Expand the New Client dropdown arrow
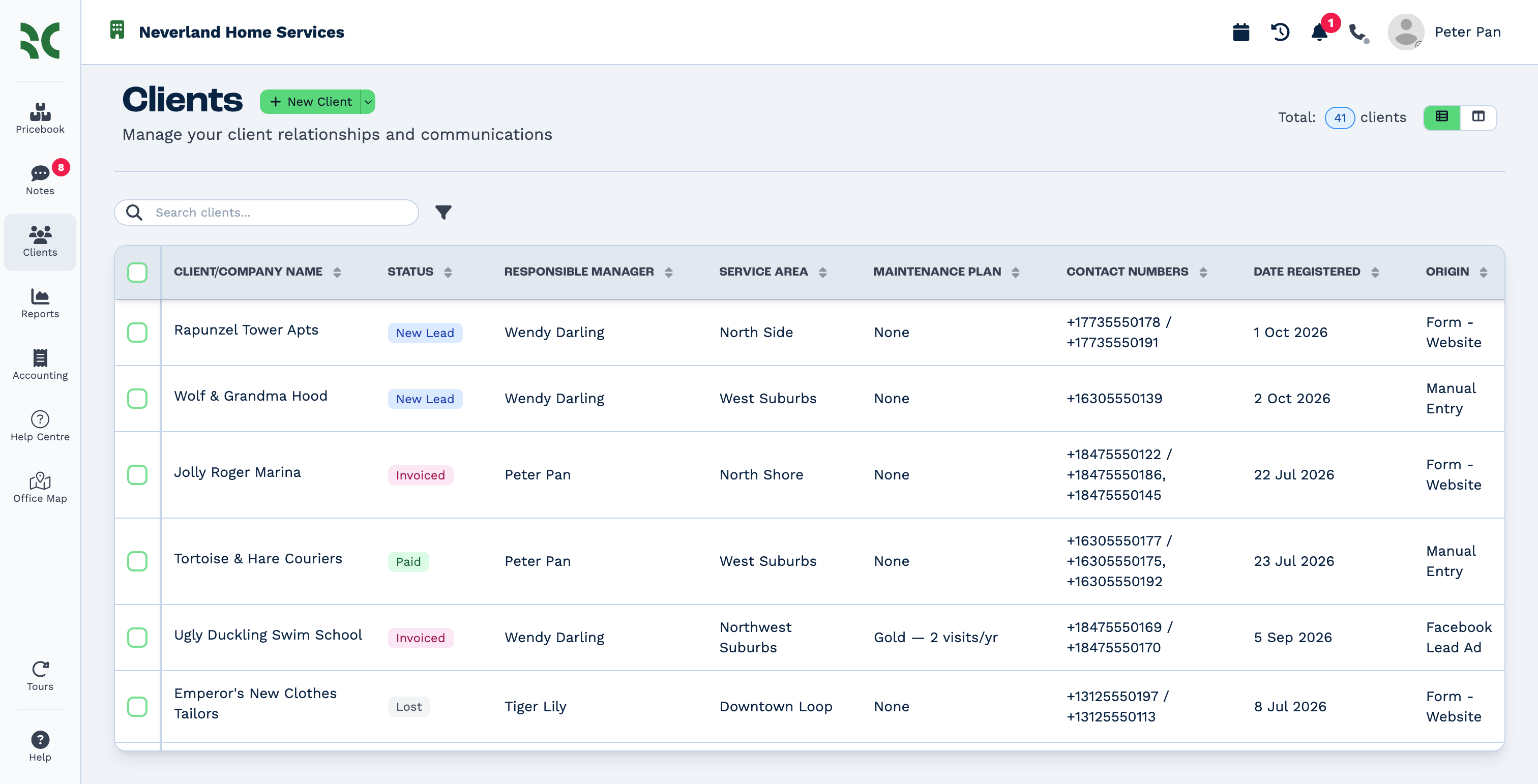The height and width of the screenshot is (784, 1538). (368, 102)
